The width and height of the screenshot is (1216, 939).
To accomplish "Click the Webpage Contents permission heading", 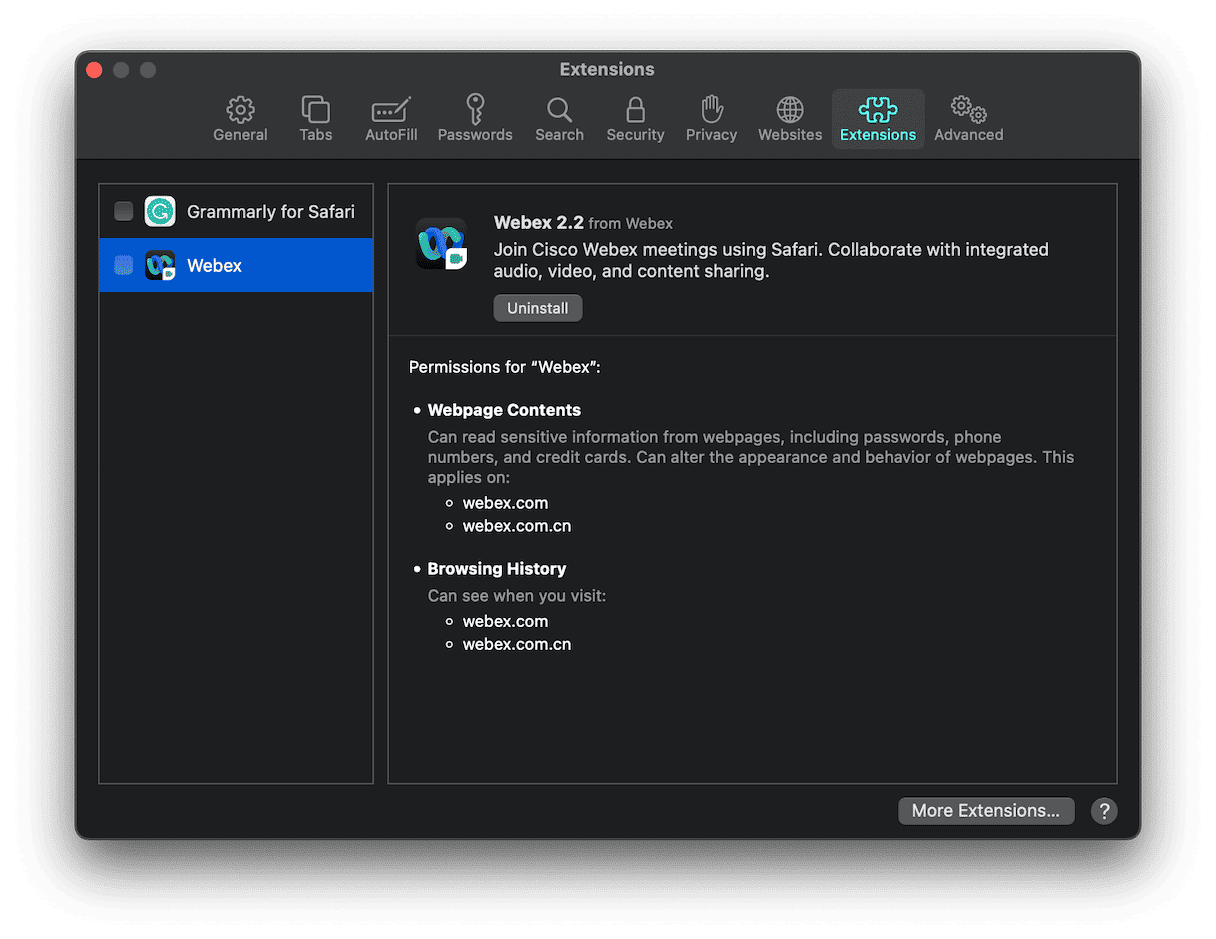I will (504, 410).
